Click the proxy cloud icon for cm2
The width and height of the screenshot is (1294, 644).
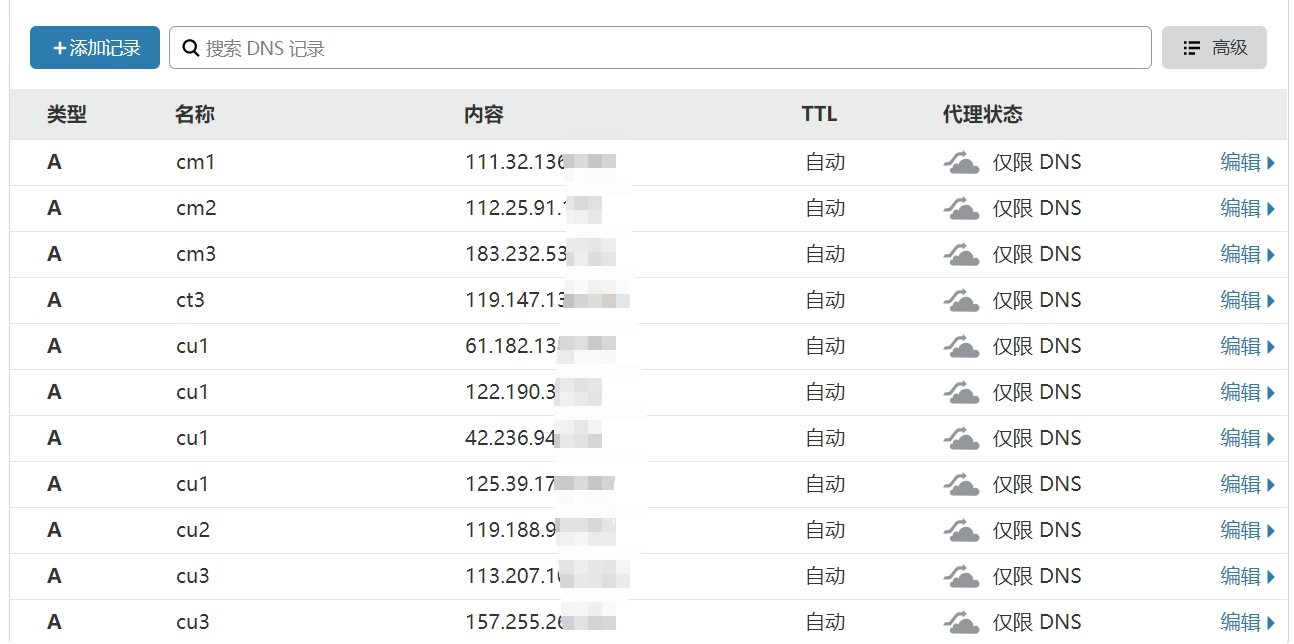(961, 209)
